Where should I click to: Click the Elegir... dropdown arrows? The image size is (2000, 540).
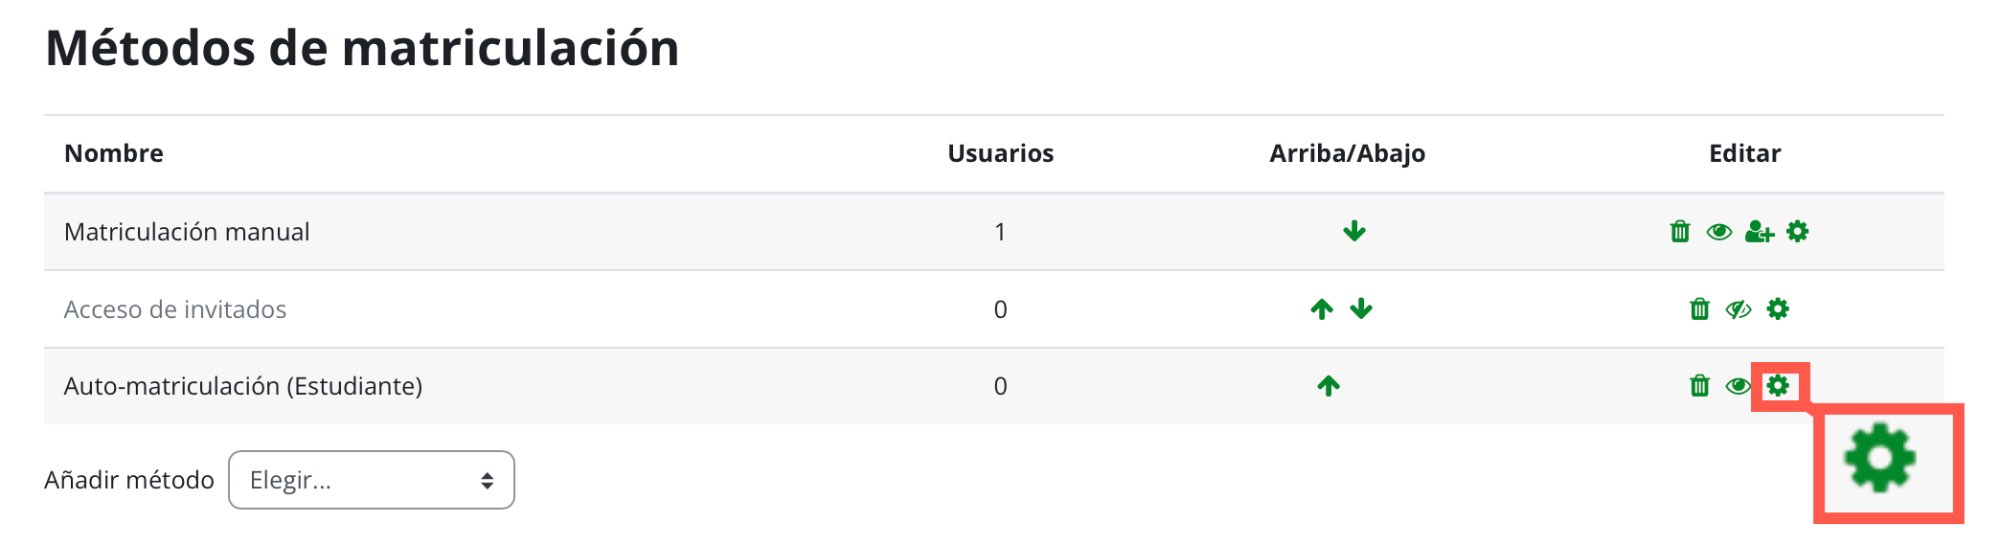point(487,481)
